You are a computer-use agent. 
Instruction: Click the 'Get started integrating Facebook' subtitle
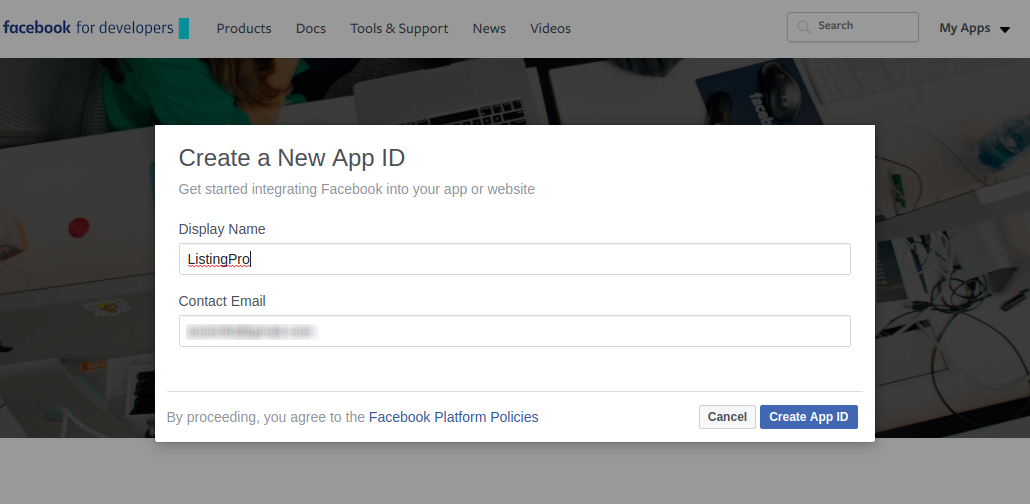tap(357, 189)
